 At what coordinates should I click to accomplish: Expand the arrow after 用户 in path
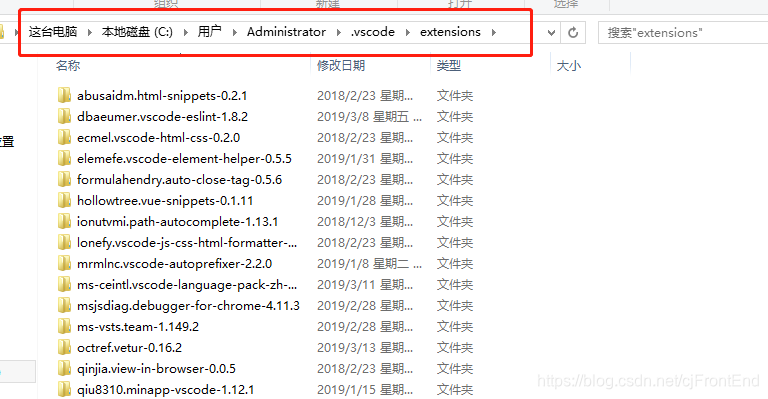point(235,32)
